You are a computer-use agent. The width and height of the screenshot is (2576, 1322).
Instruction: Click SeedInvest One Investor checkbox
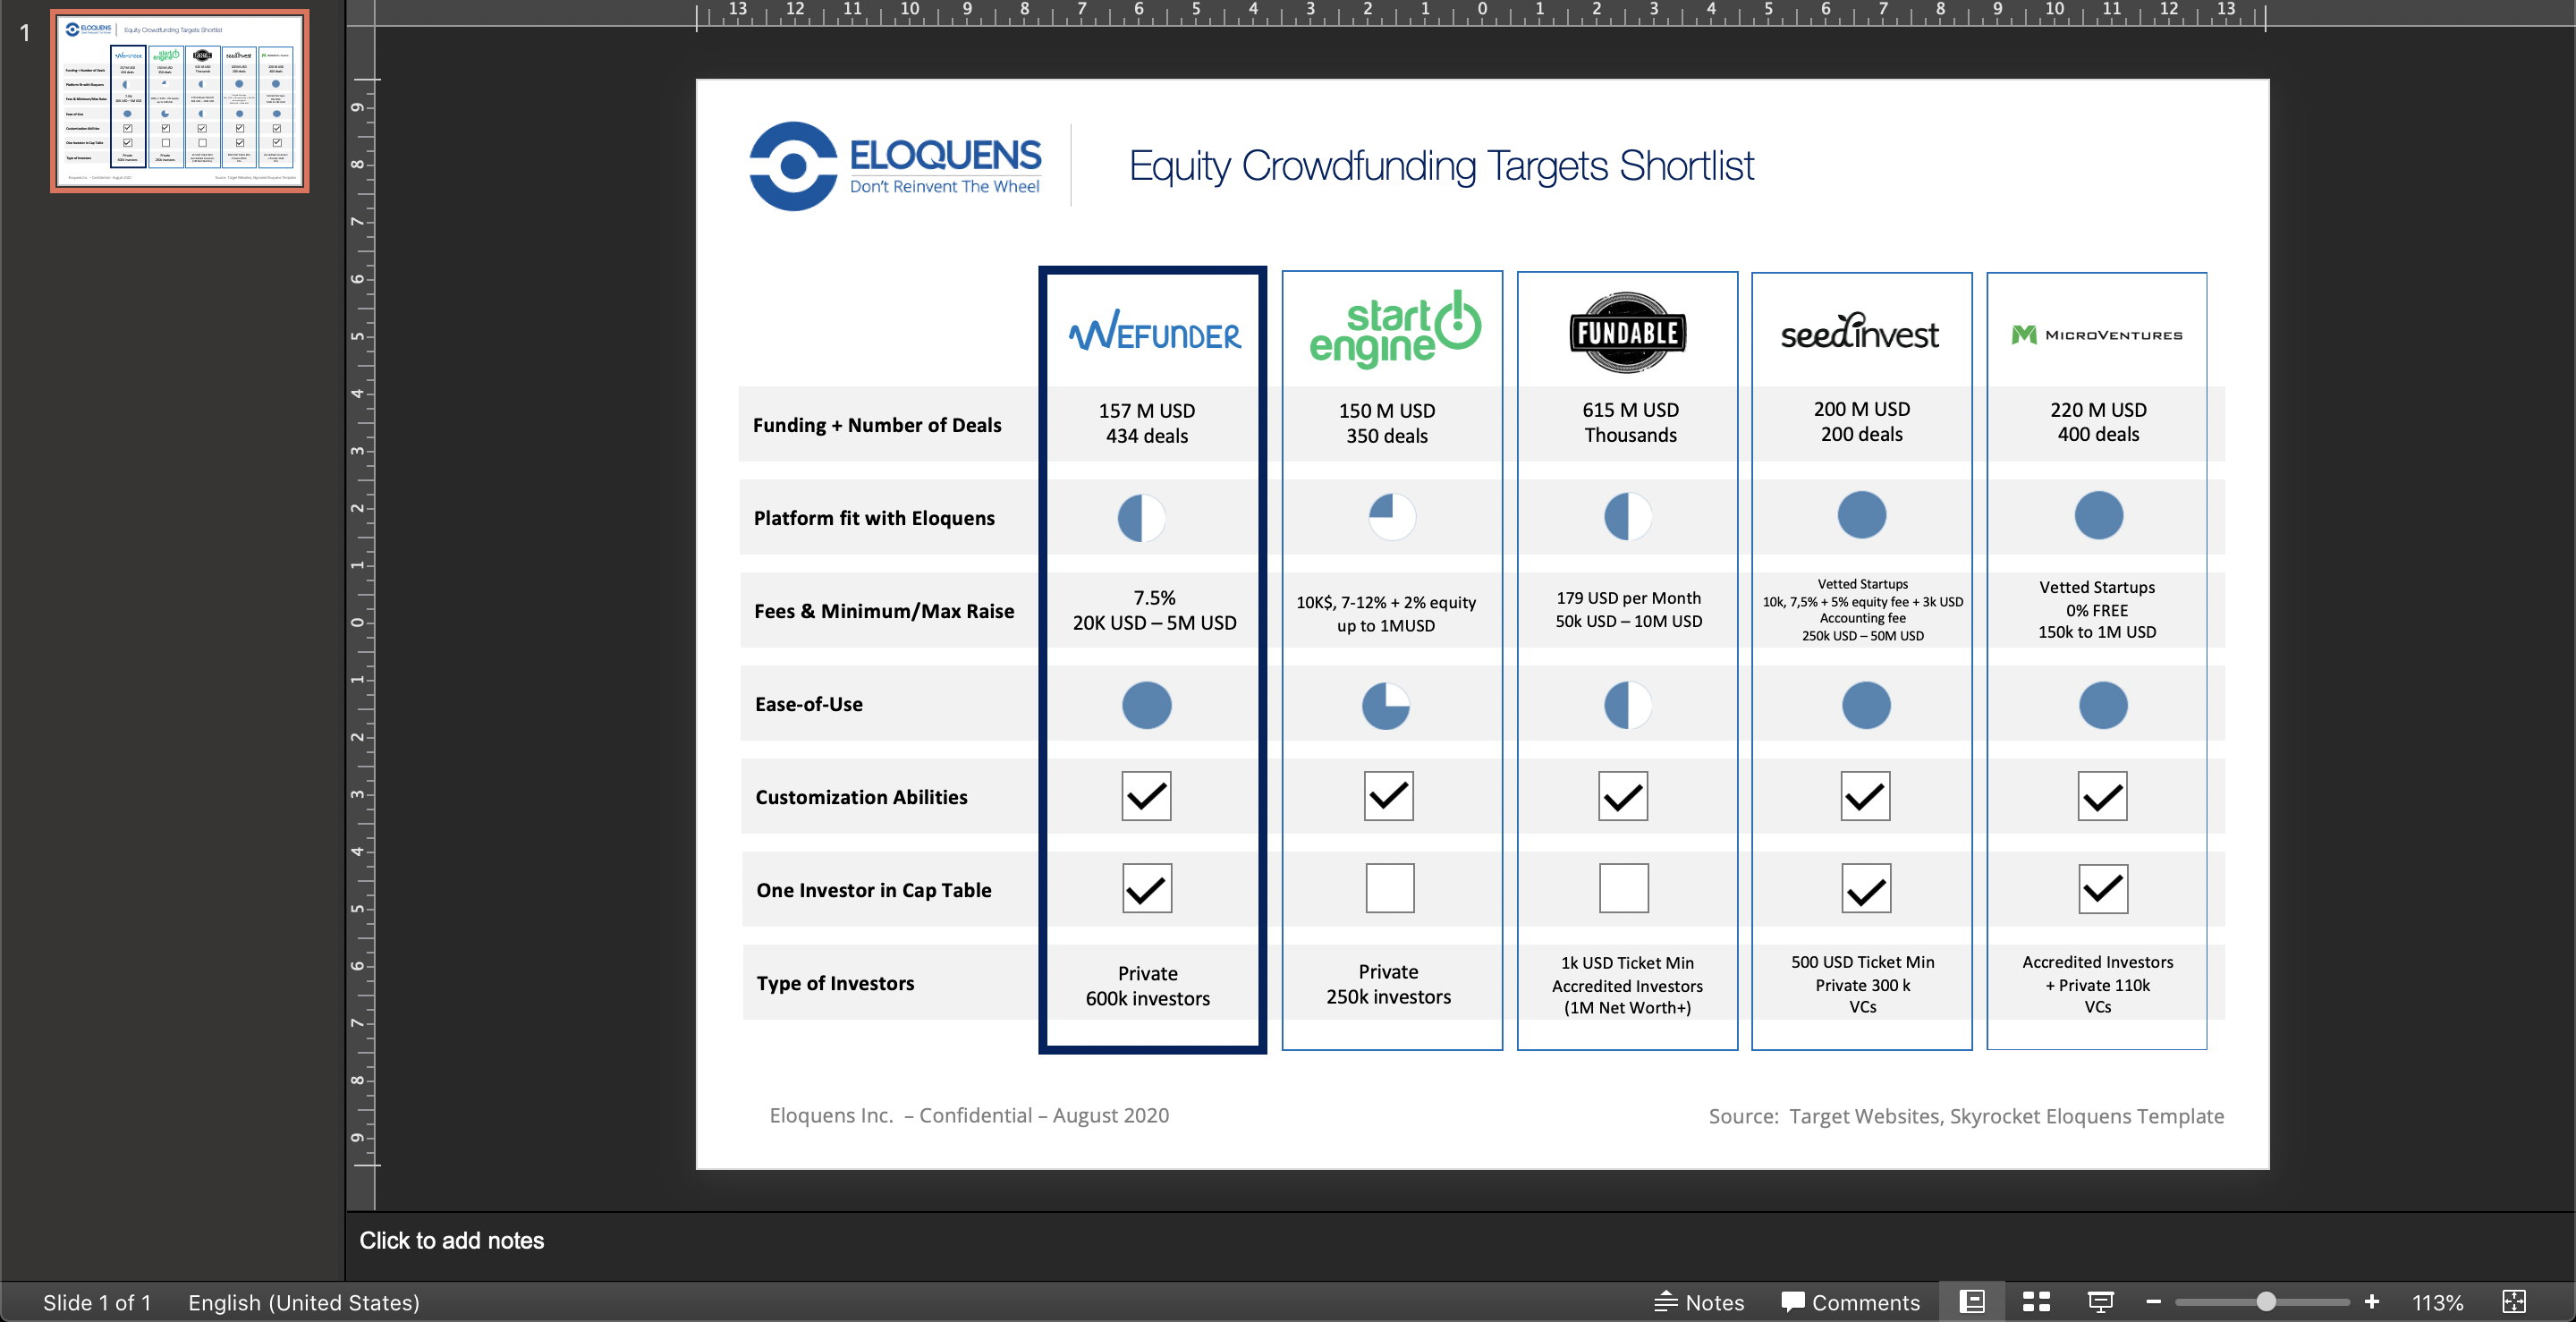tap(1866, 889)
